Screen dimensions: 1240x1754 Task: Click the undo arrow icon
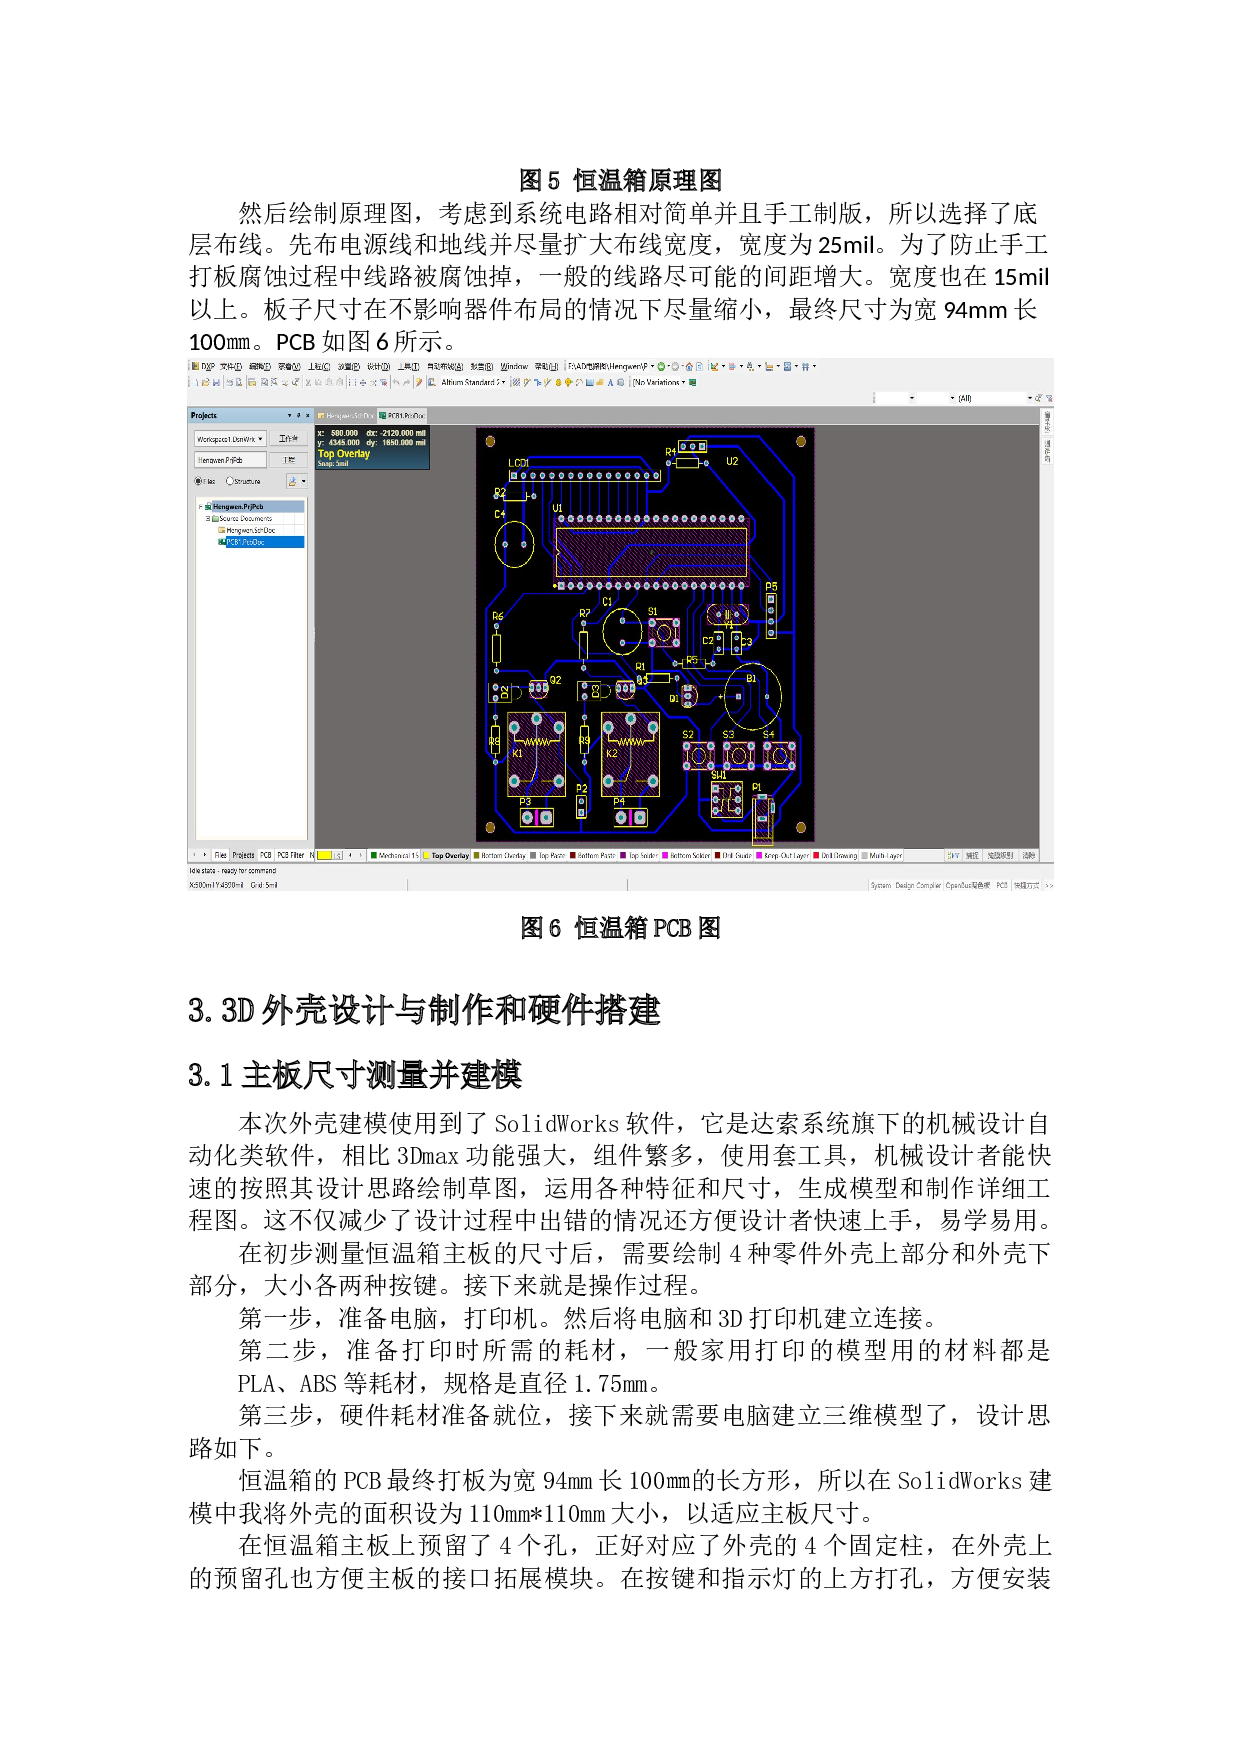[396, 382]
